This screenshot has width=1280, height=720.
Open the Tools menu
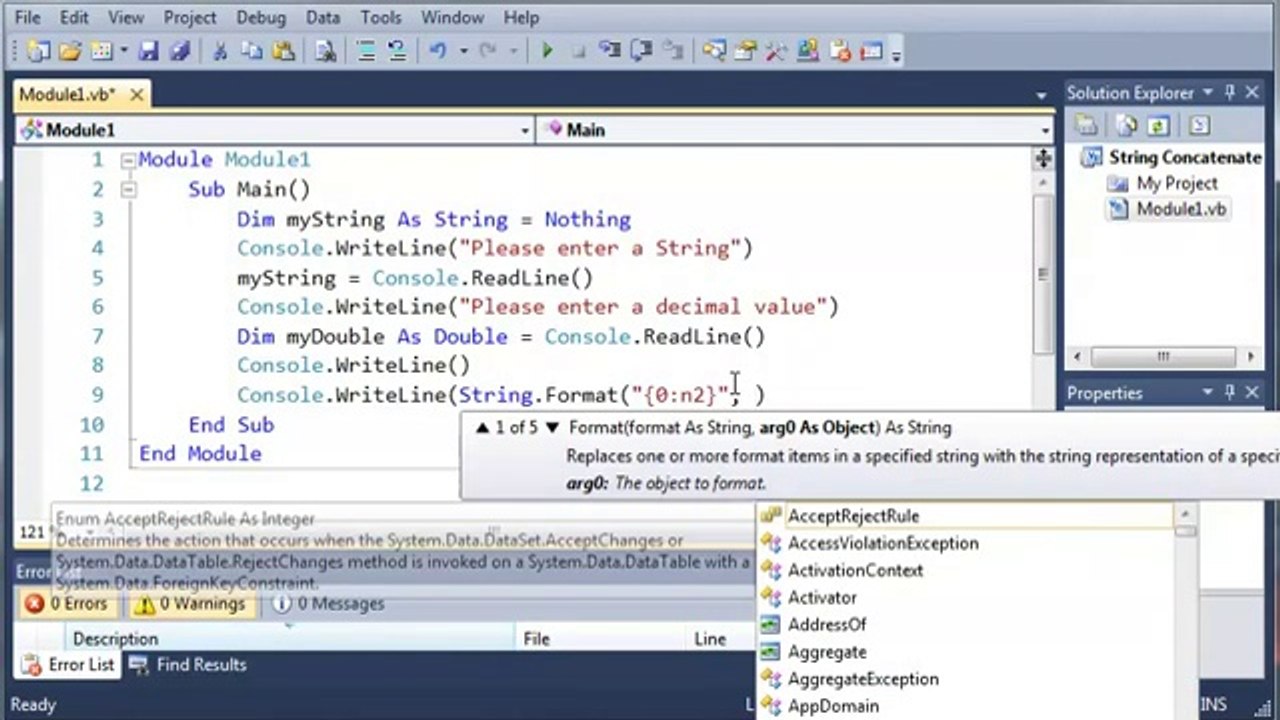[x=381, y=17]
